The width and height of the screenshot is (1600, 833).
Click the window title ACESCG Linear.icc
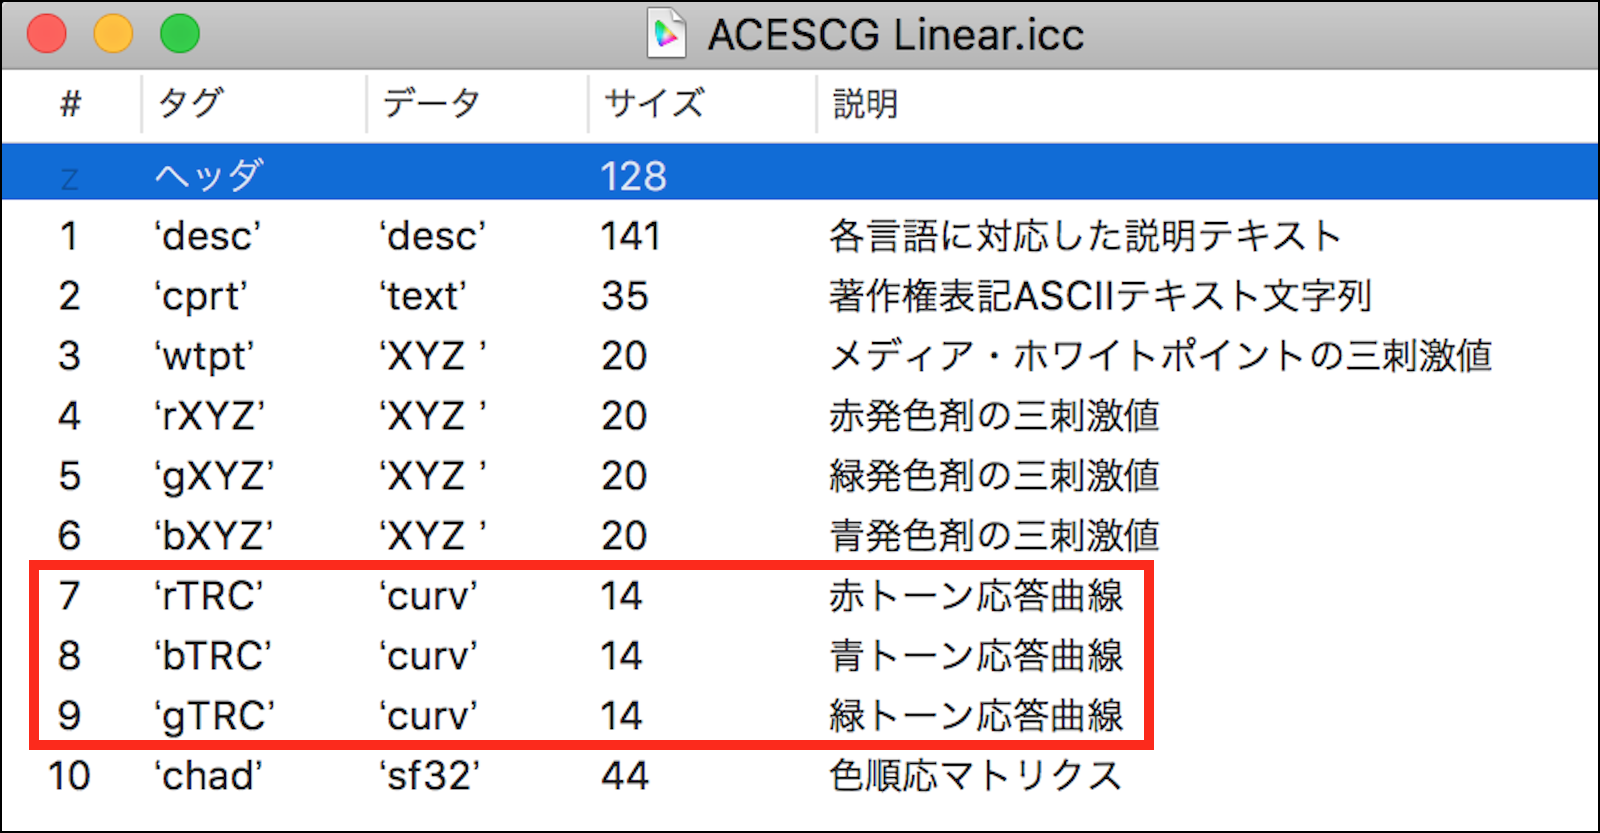896,35
